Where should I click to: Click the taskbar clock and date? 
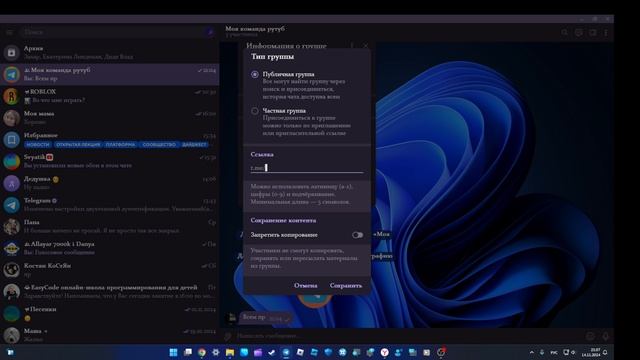[591, 352]
